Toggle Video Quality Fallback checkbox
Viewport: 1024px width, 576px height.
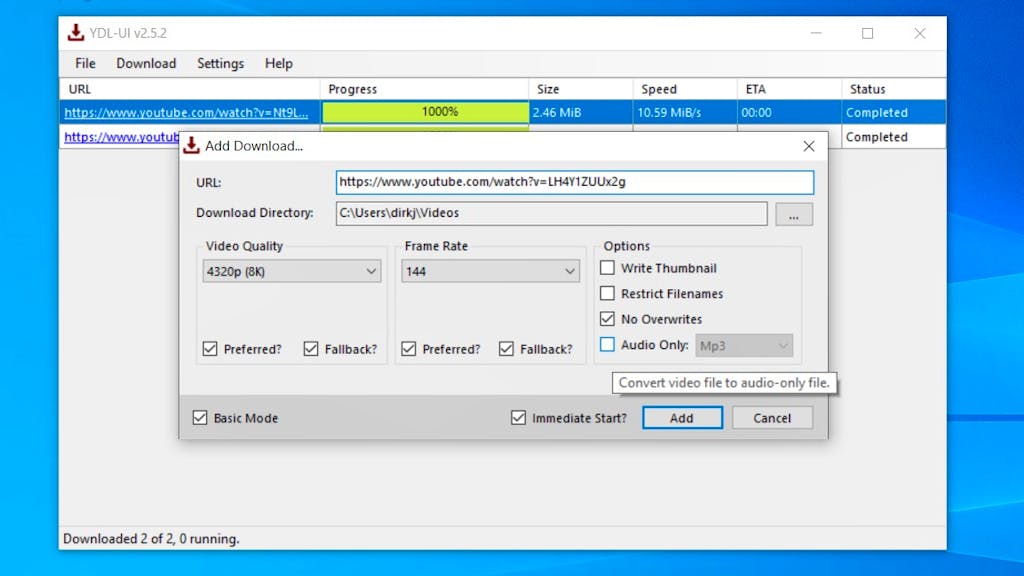(311, 349)
